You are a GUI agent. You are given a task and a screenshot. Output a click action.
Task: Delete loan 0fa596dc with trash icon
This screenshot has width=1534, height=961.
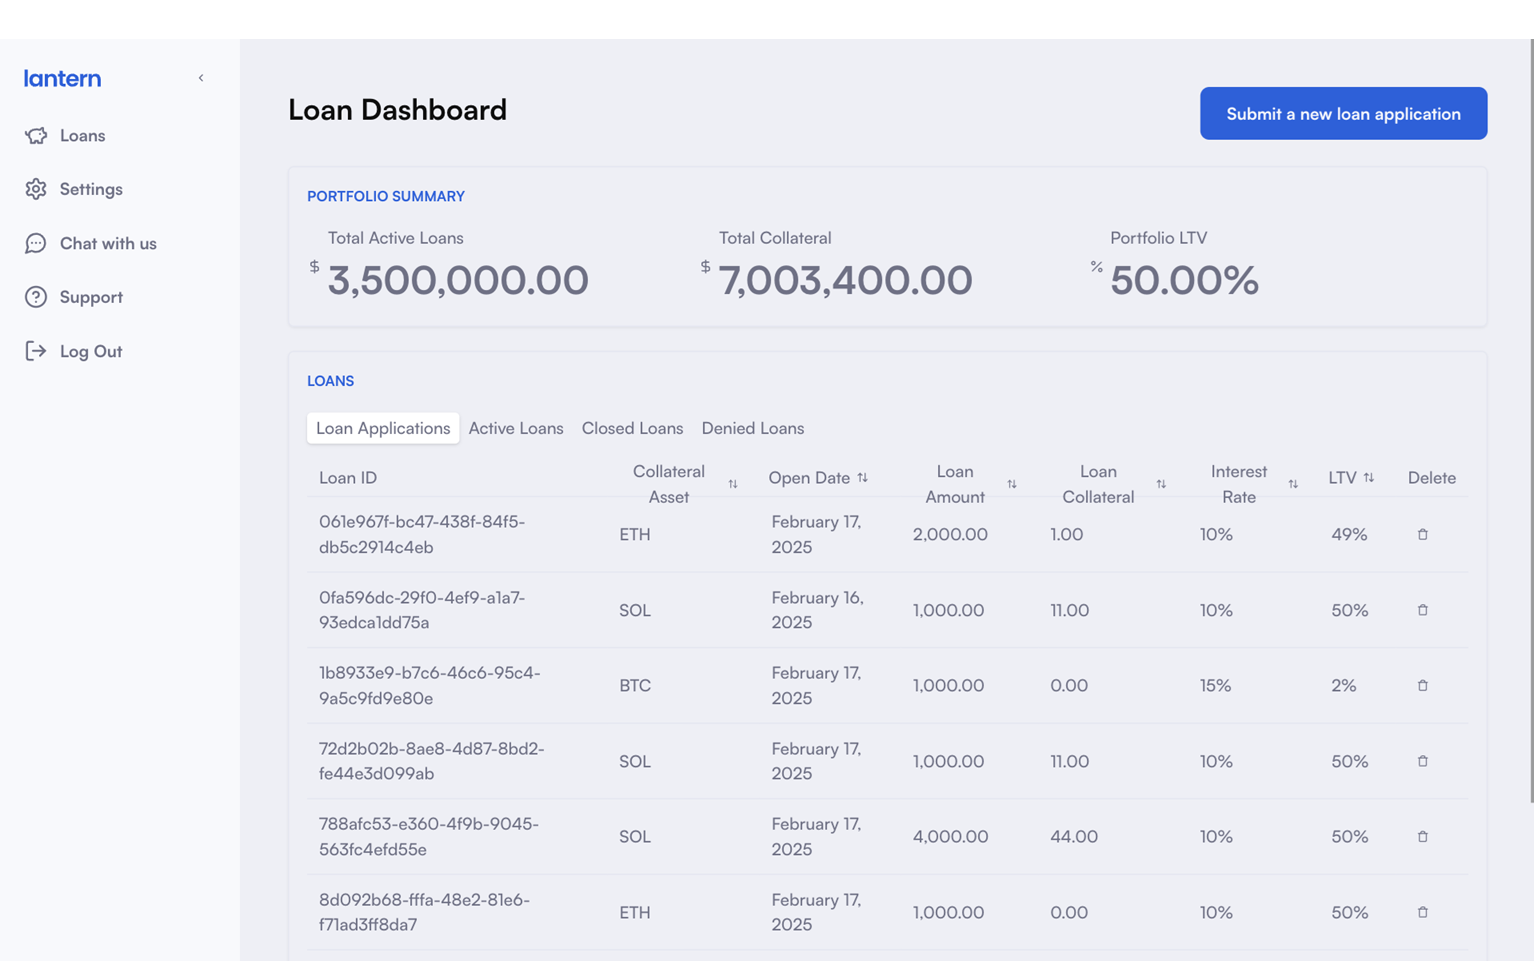coord(1422,610)
